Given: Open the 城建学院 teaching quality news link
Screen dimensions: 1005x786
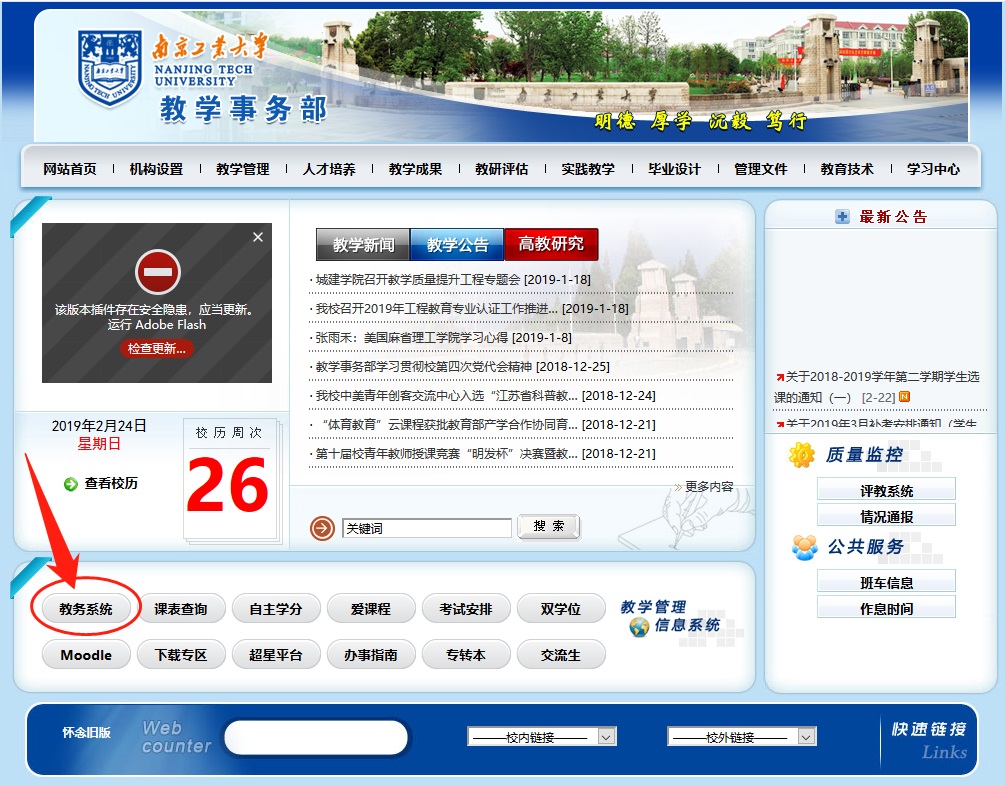Looking at the screenshot, I should pos(452,280).
